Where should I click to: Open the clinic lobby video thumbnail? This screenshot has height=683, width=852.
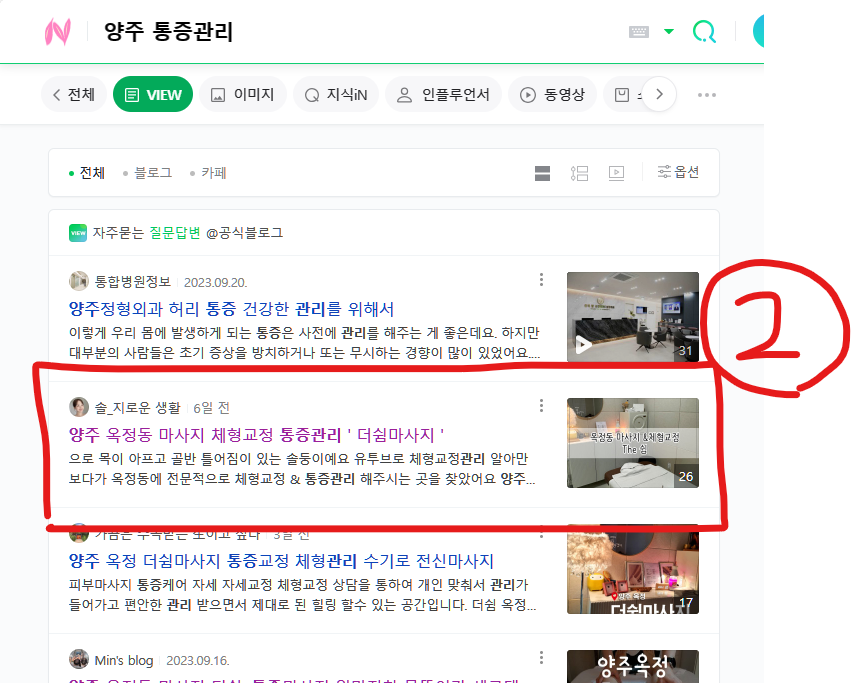click(x=632, y=317)
